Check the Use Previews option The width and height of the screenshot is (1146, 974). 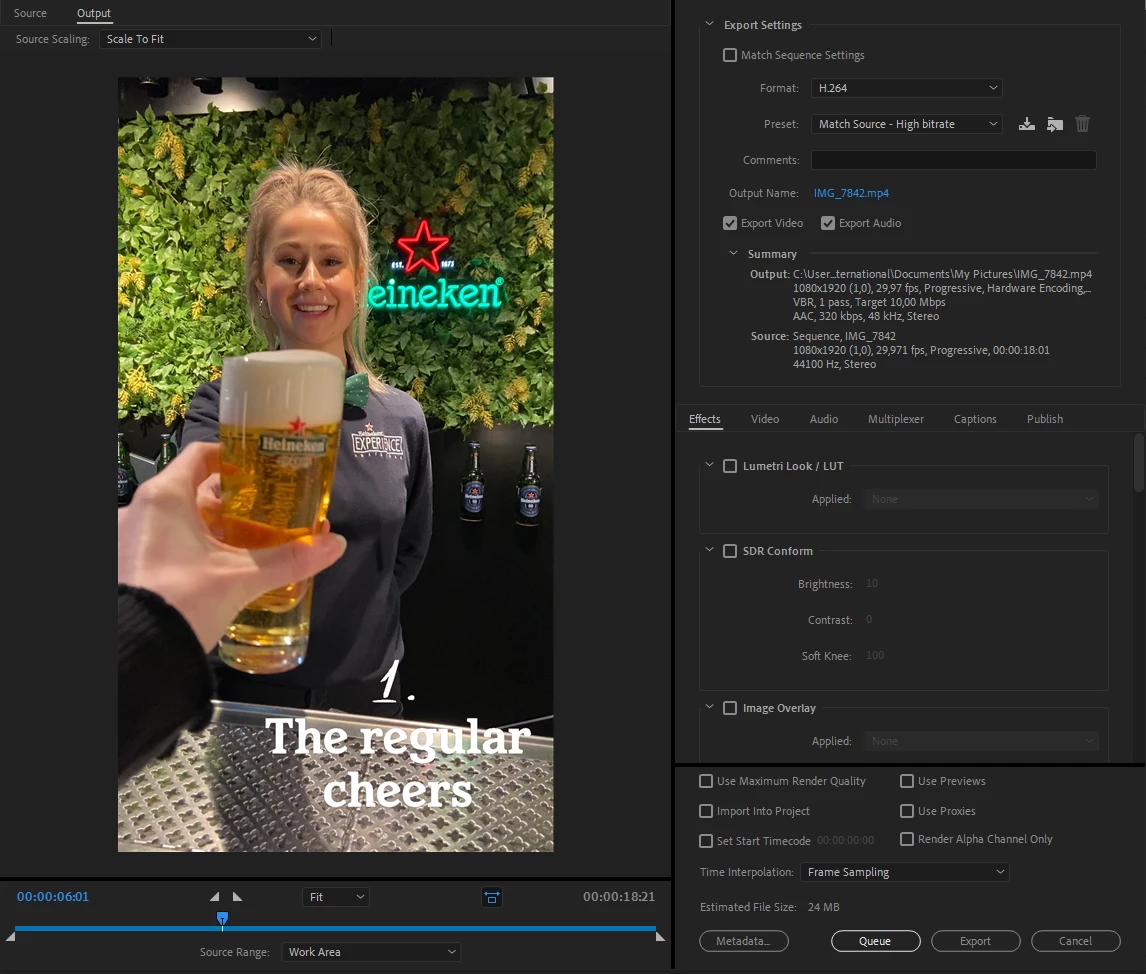(906, 781)
